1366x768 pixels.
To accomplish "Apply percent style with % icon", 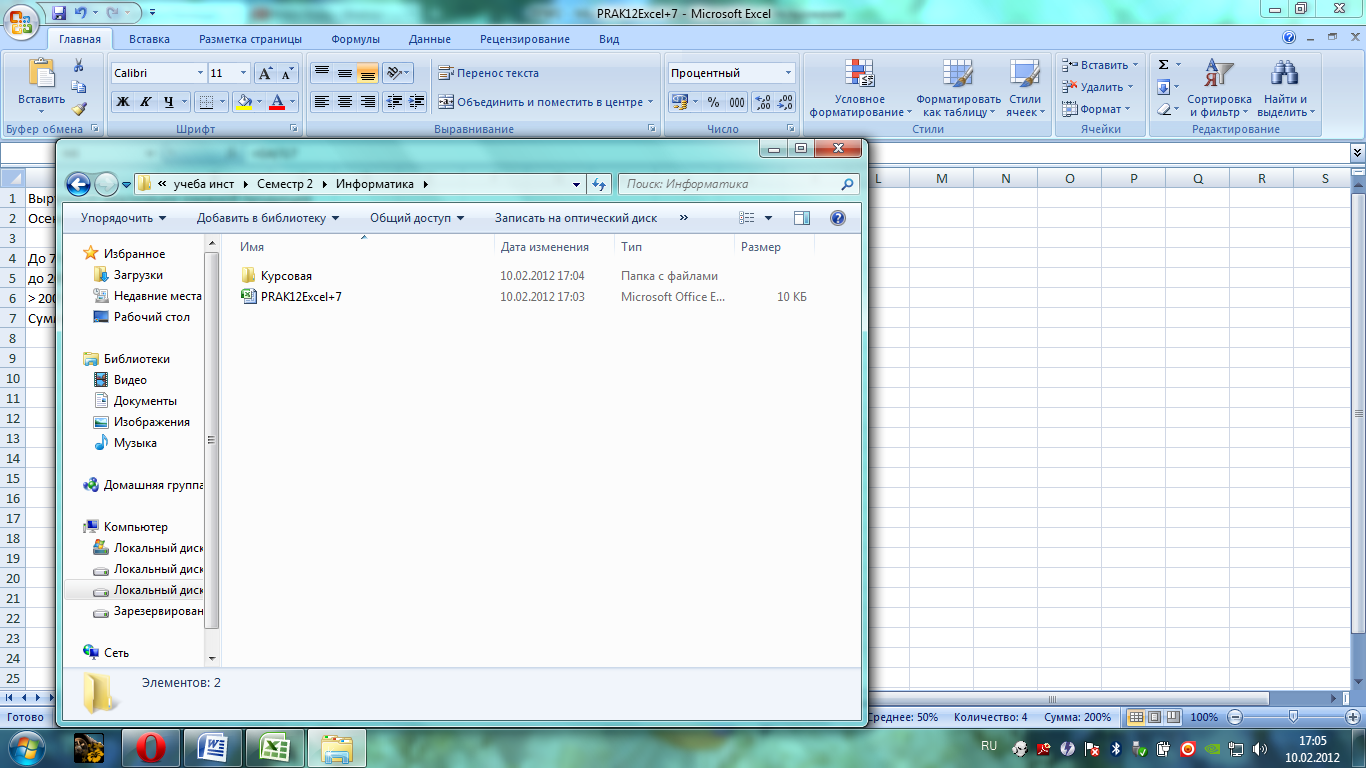I will point(713,102).
